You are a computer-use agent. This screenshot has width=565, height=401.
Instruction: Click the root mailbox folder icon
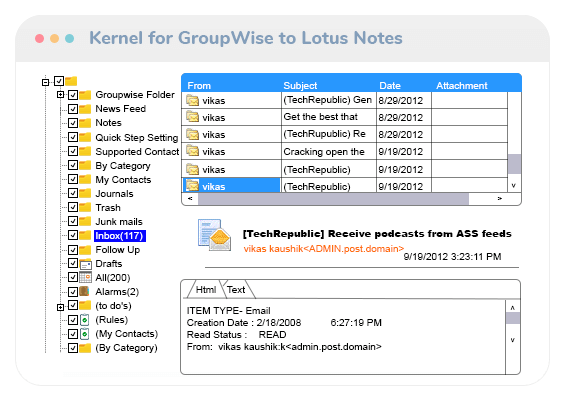tap(71, 81)
